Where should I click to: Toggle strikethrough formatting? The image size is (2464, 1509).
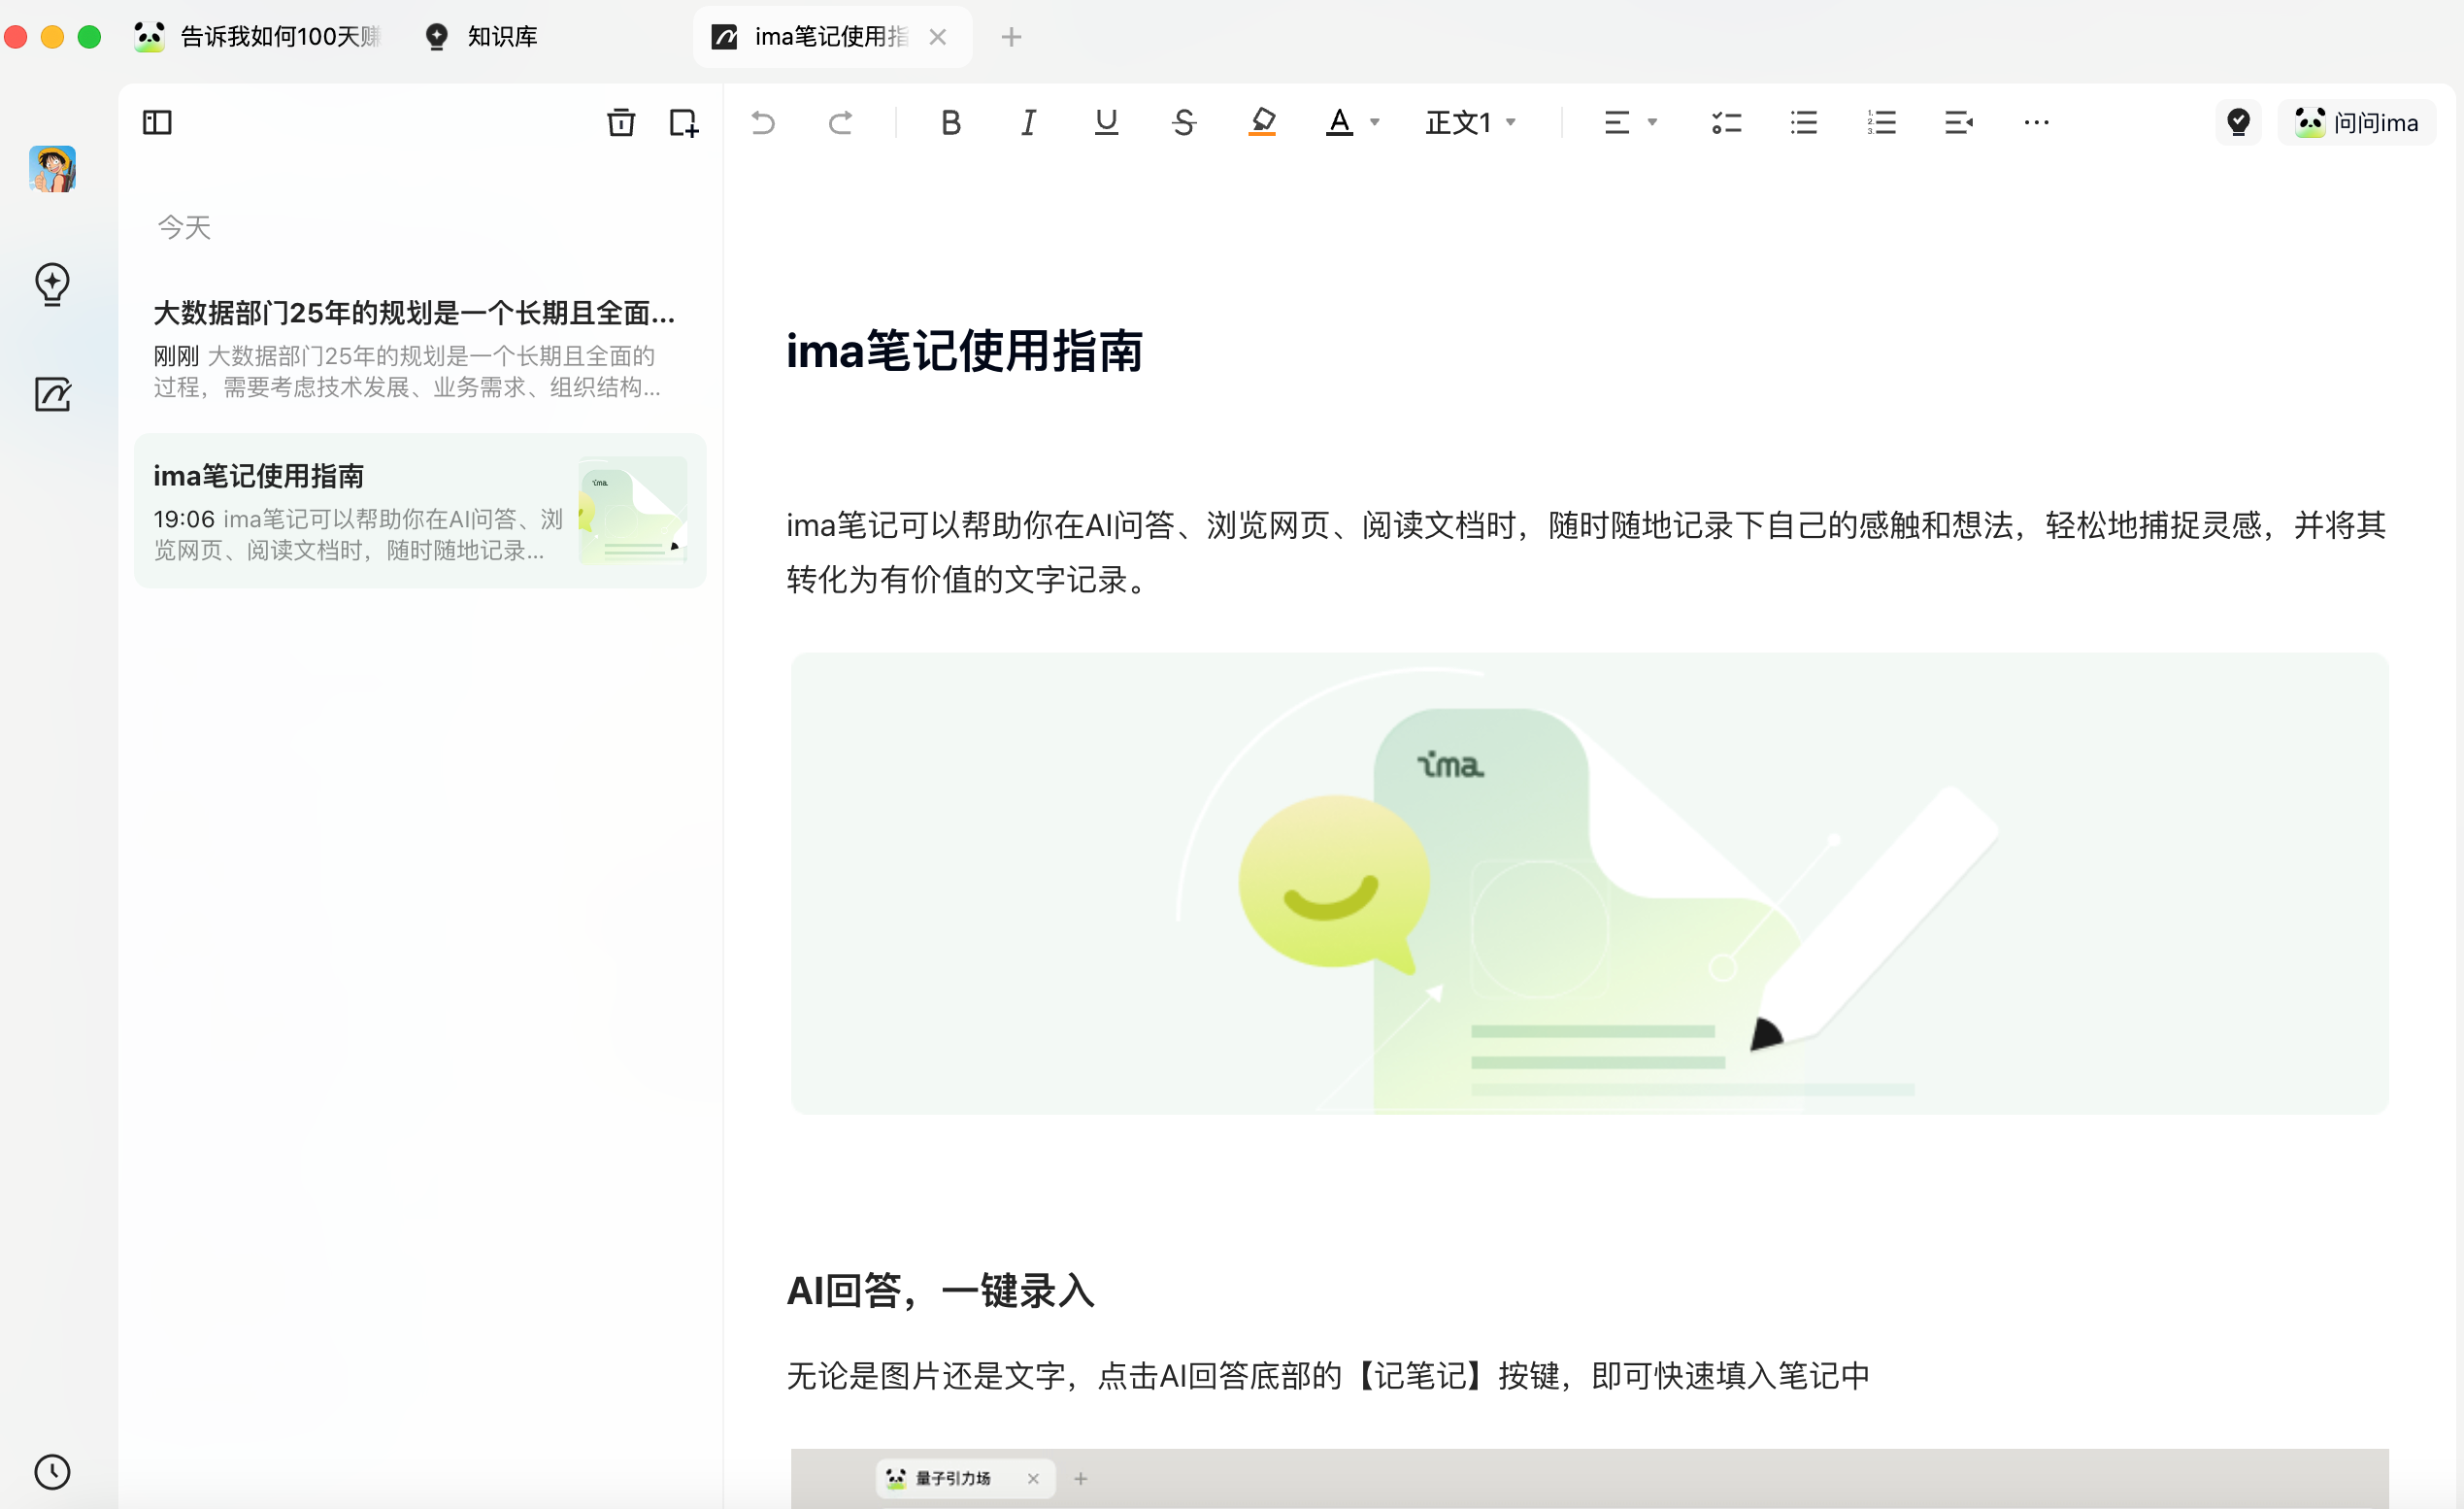coord(1184,122)
